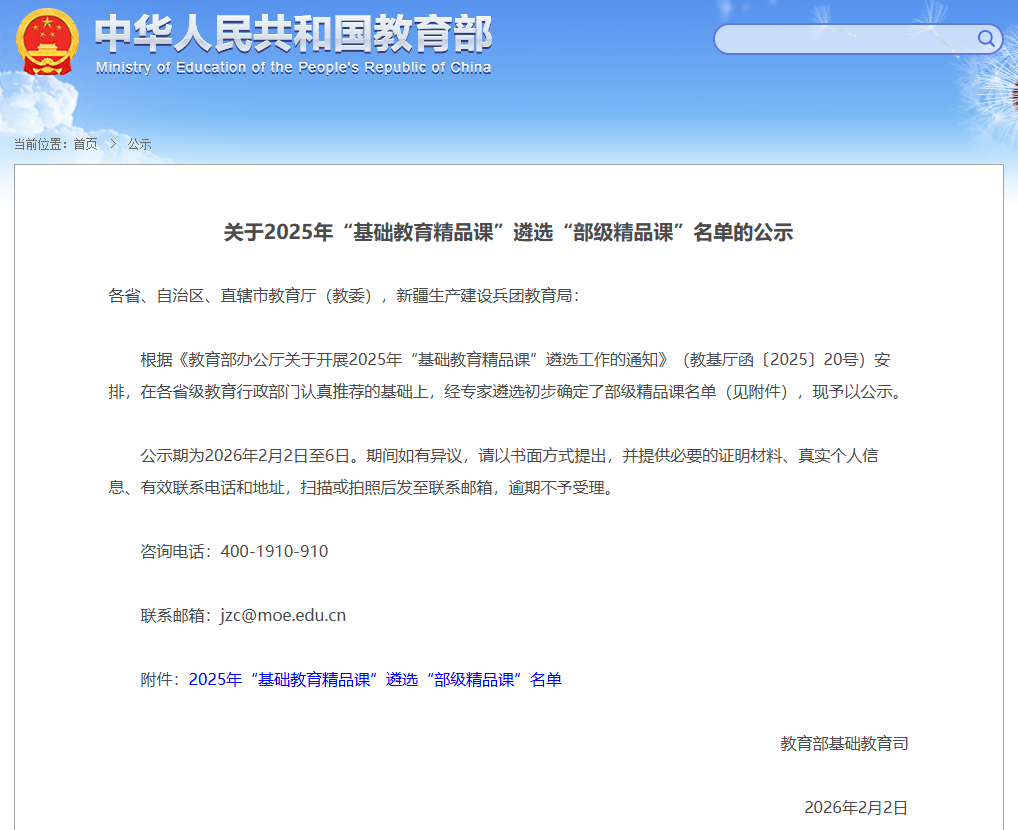Click the announcement title heading

click(x=508, y=233)
